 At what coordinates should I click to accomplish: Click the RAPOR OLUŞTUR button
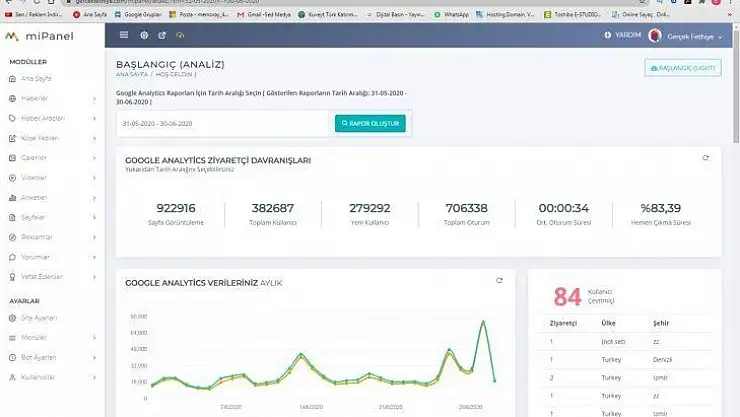(x=370, y=124)
